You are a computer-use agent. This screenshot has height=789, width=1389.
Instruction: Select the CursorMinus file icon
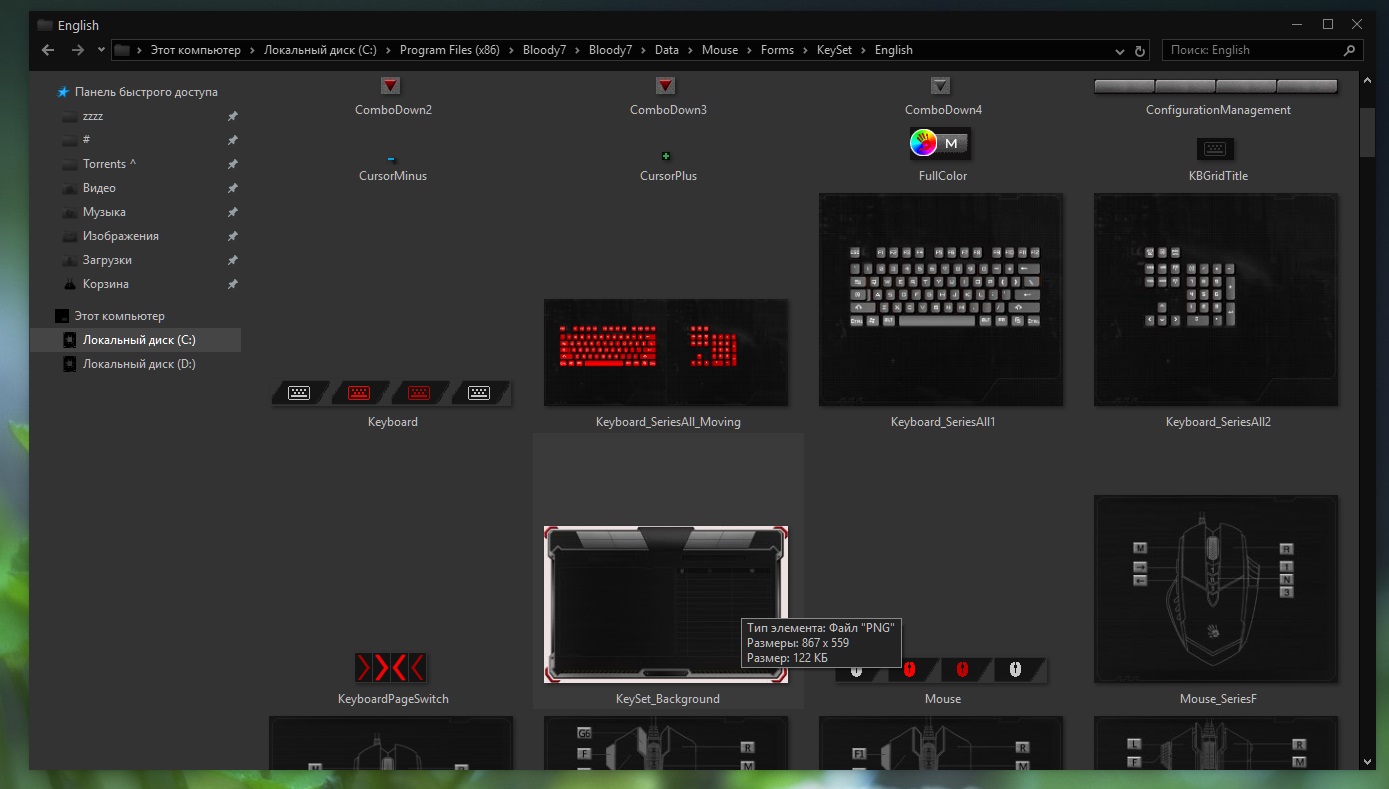(x=391, y=159)
